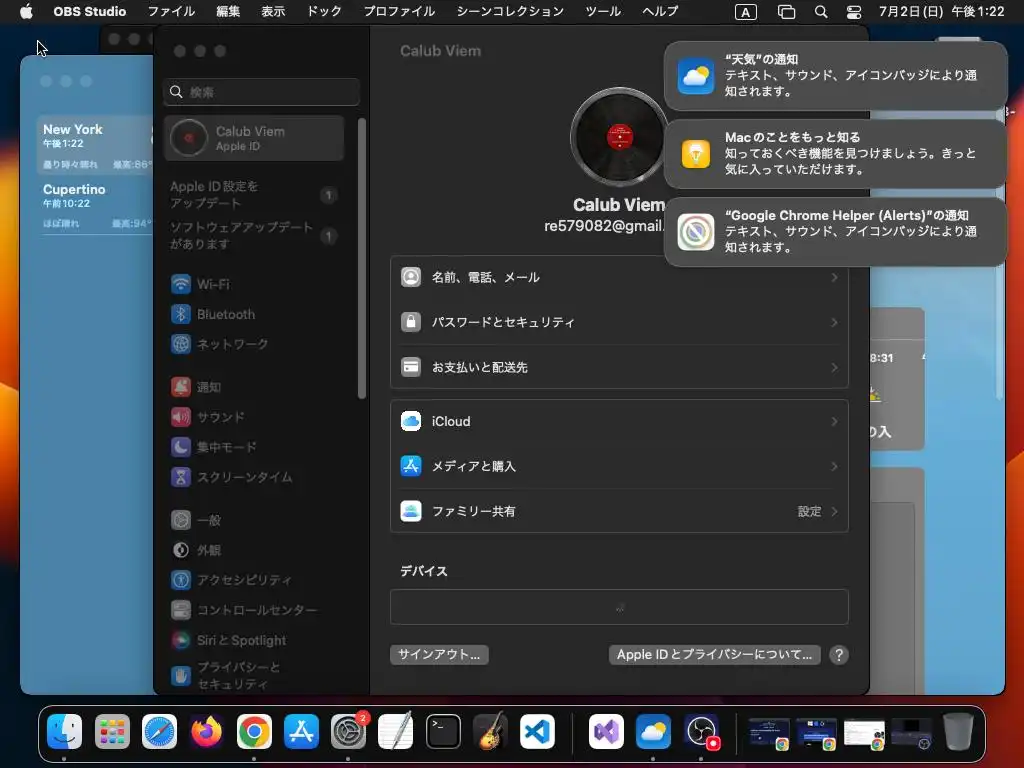
Task: Open App Store from the Dock
Action: coord(301,731)
